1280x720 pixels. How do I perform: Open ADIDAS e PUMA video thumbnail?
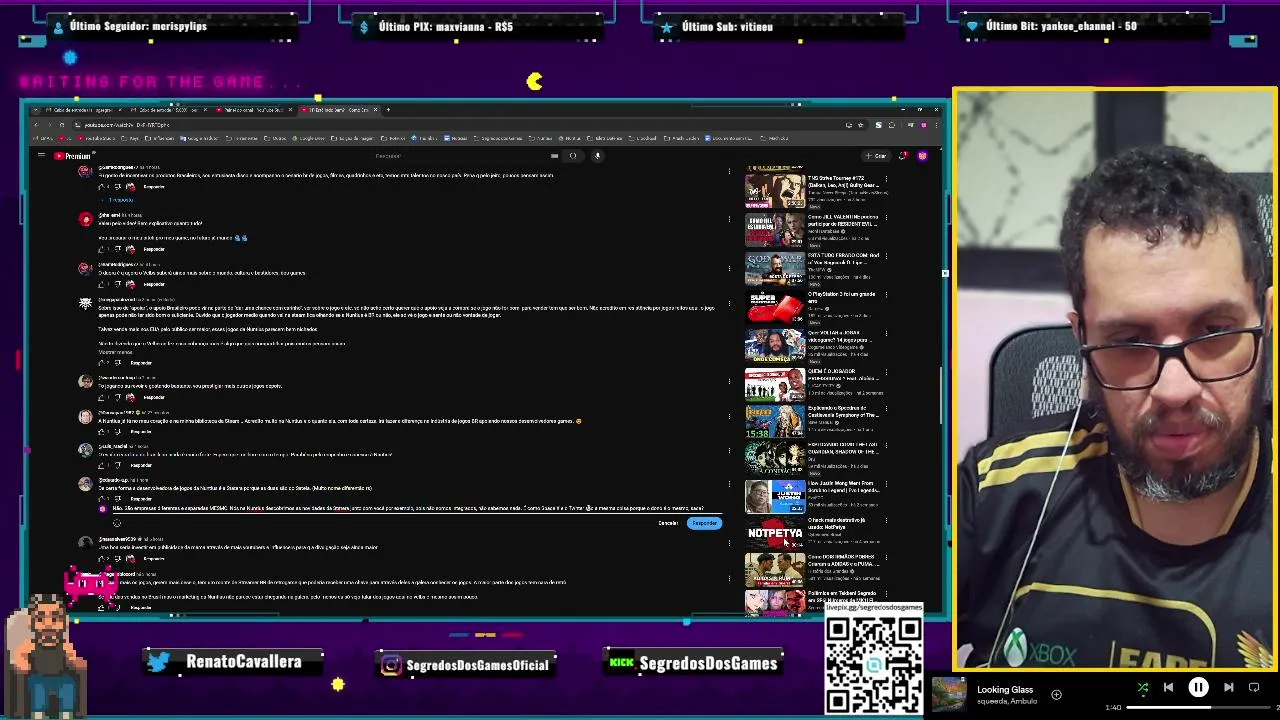pos(774,571)
